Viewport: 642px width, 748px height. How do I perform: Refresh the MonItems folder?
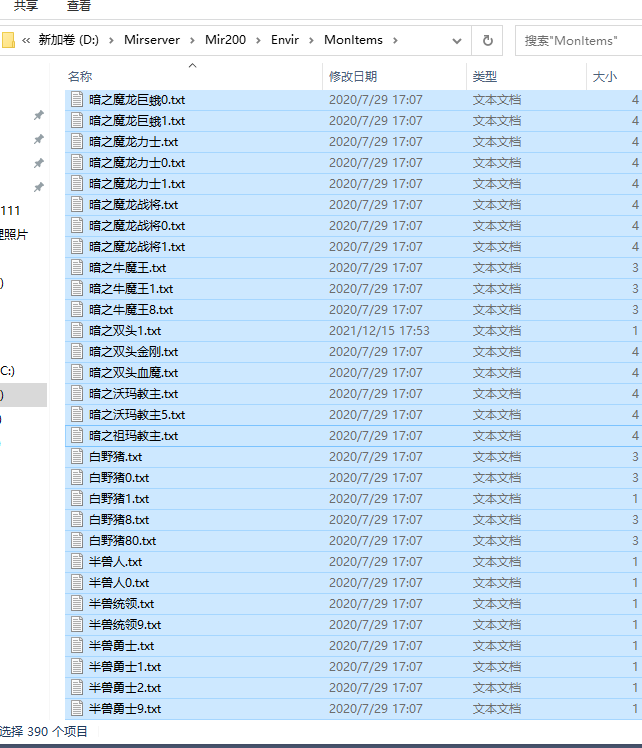point(487,41)
